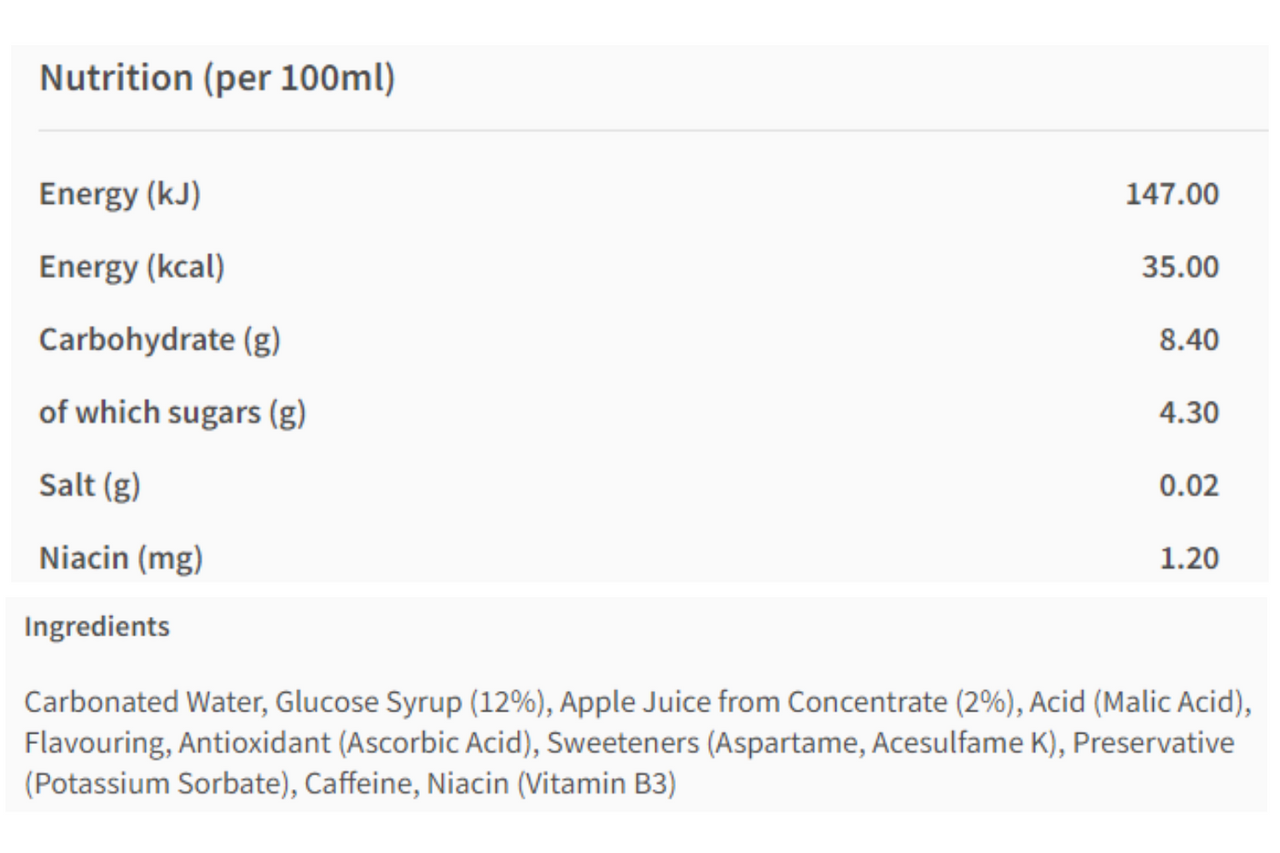
Task: Click "Carbonated Water" in the ingredients
Action: 143,702
